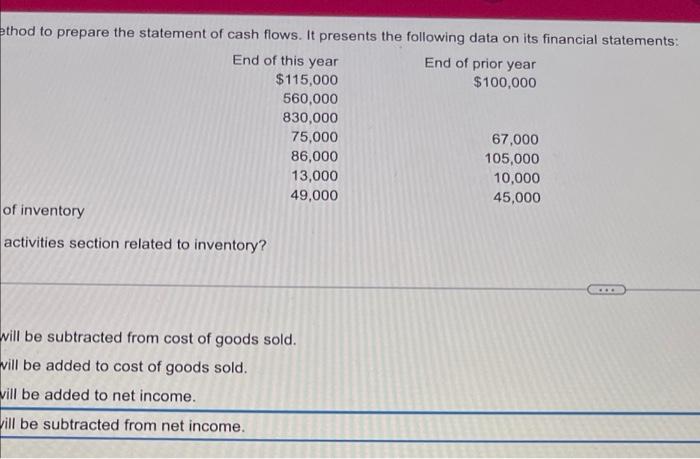This screenshot has width=700, height=459.
Task: Click the 75,000 value in this year column
Action: coord(314,137)
